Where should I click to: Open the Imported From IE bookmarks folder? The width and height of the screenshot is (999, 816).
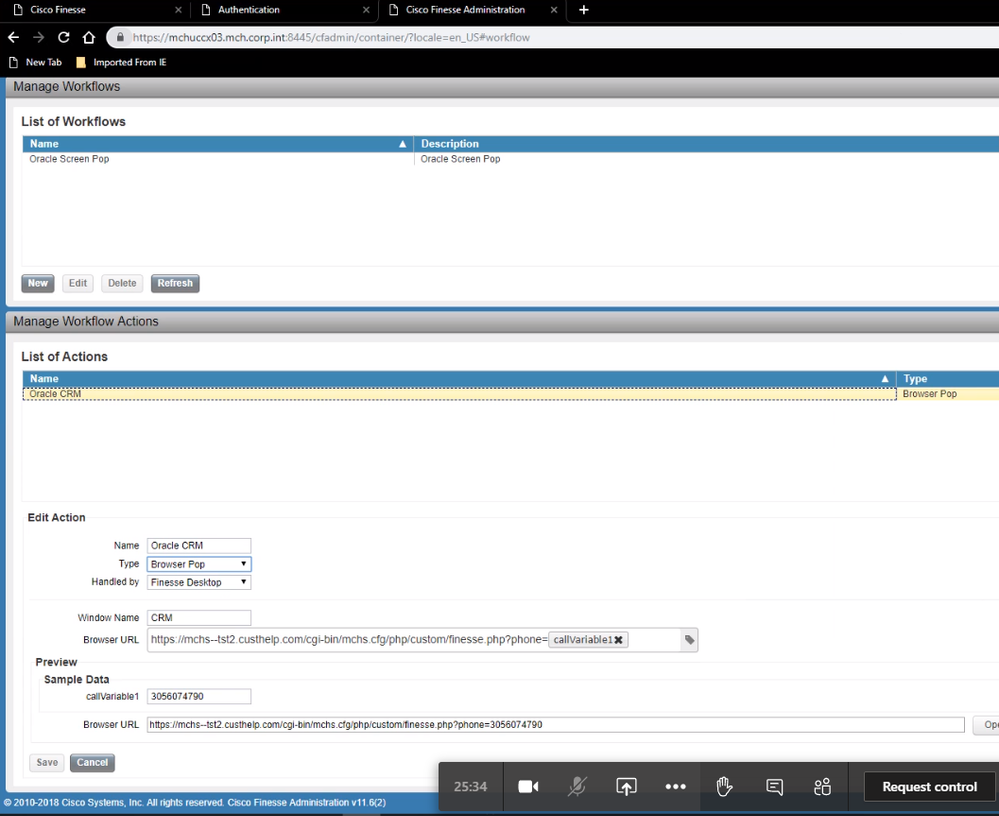click(122, 62)
